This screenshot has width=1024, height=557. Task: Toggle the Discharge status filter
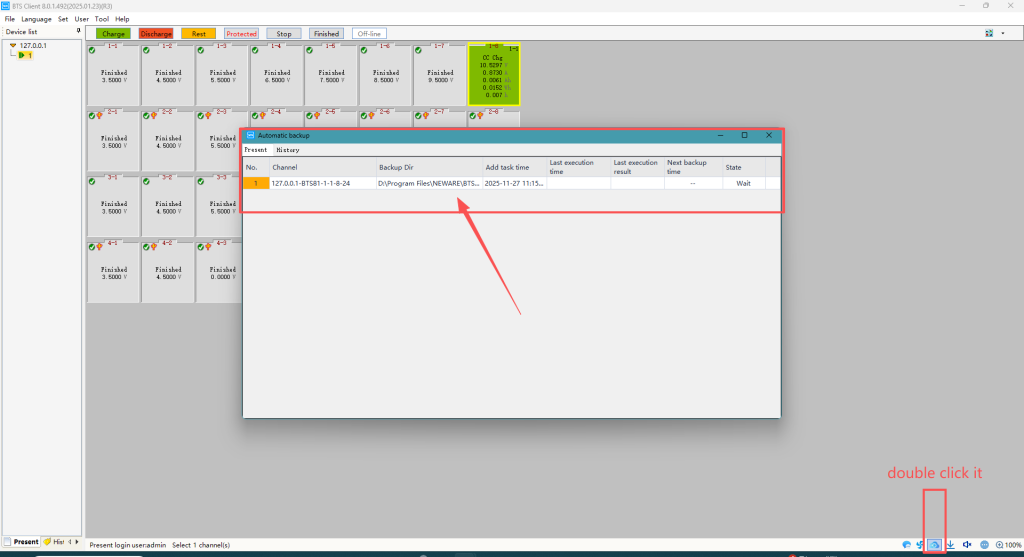[155, 34]
